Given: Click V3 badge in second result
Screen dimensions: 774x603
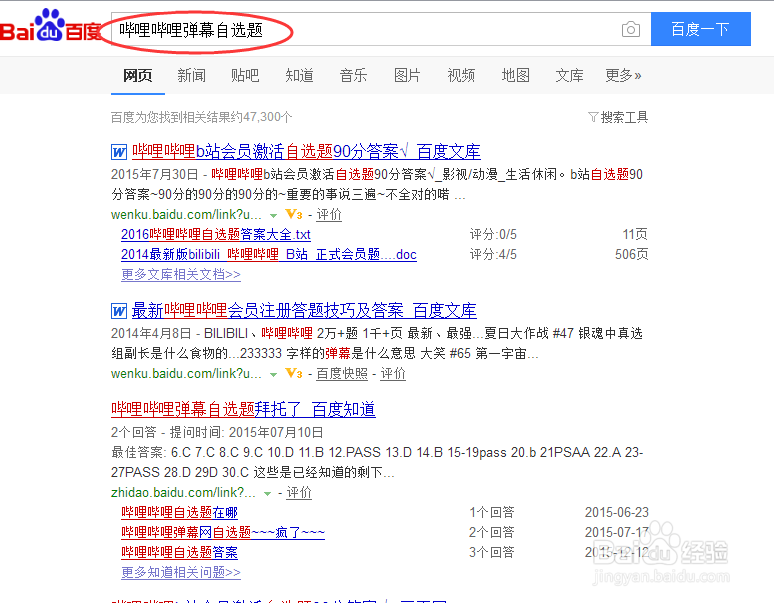Looking at the screenshot, I should point(294,373).
